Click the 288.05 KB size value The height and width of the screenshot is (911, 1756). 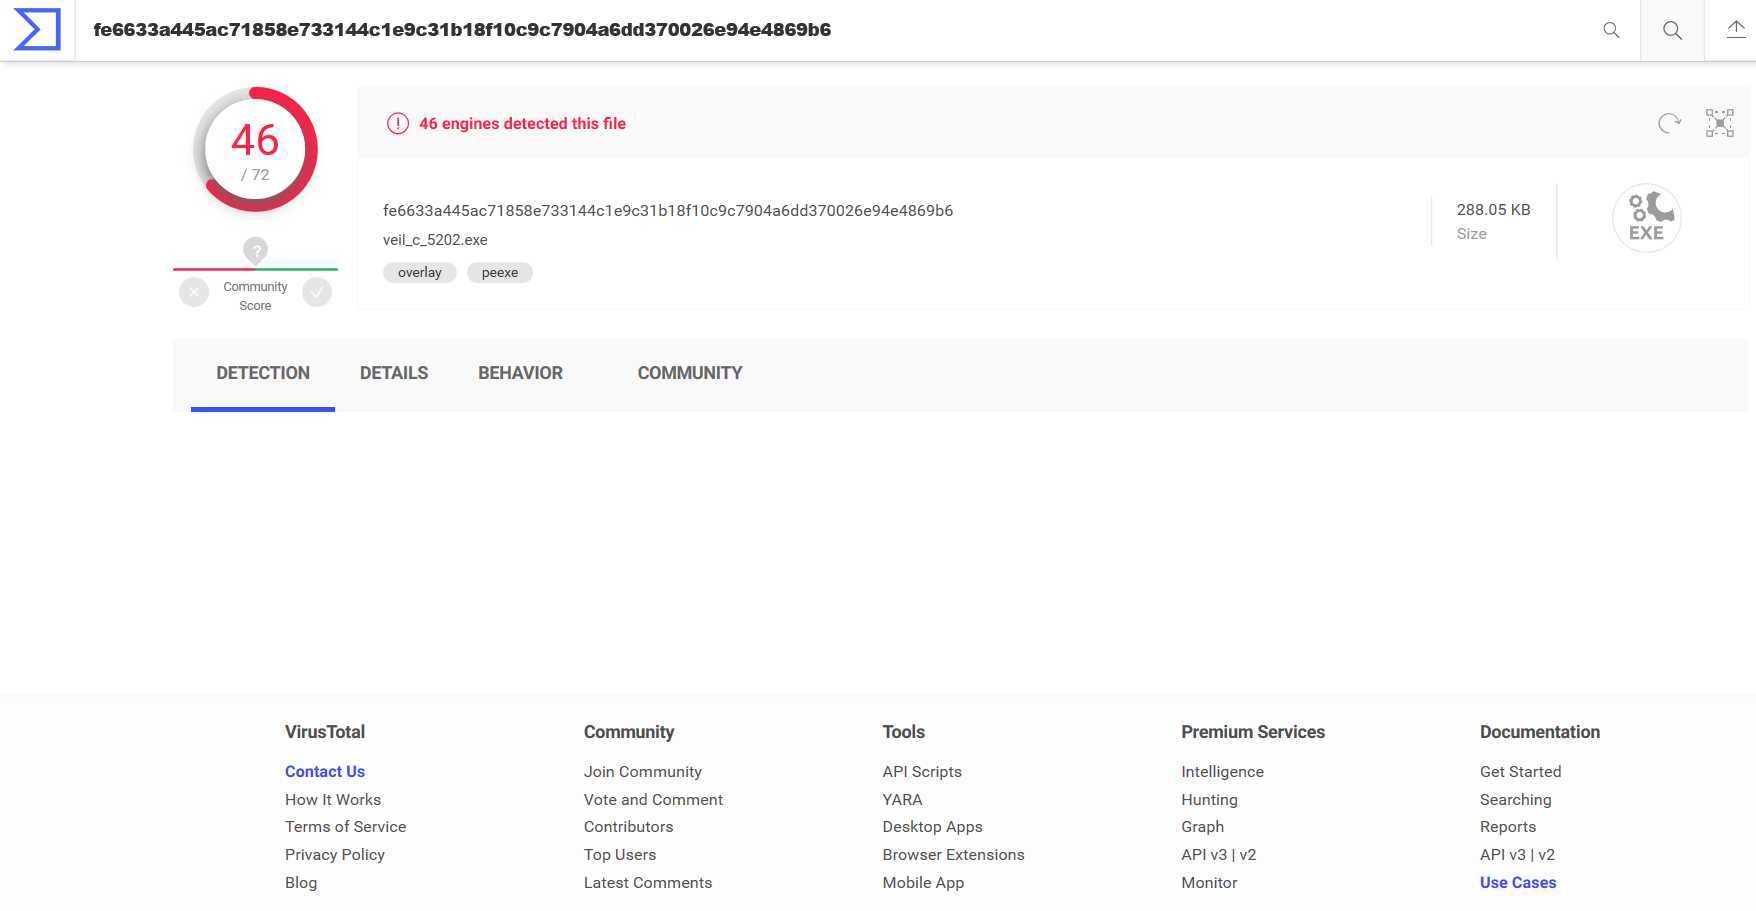[1493, 210]
